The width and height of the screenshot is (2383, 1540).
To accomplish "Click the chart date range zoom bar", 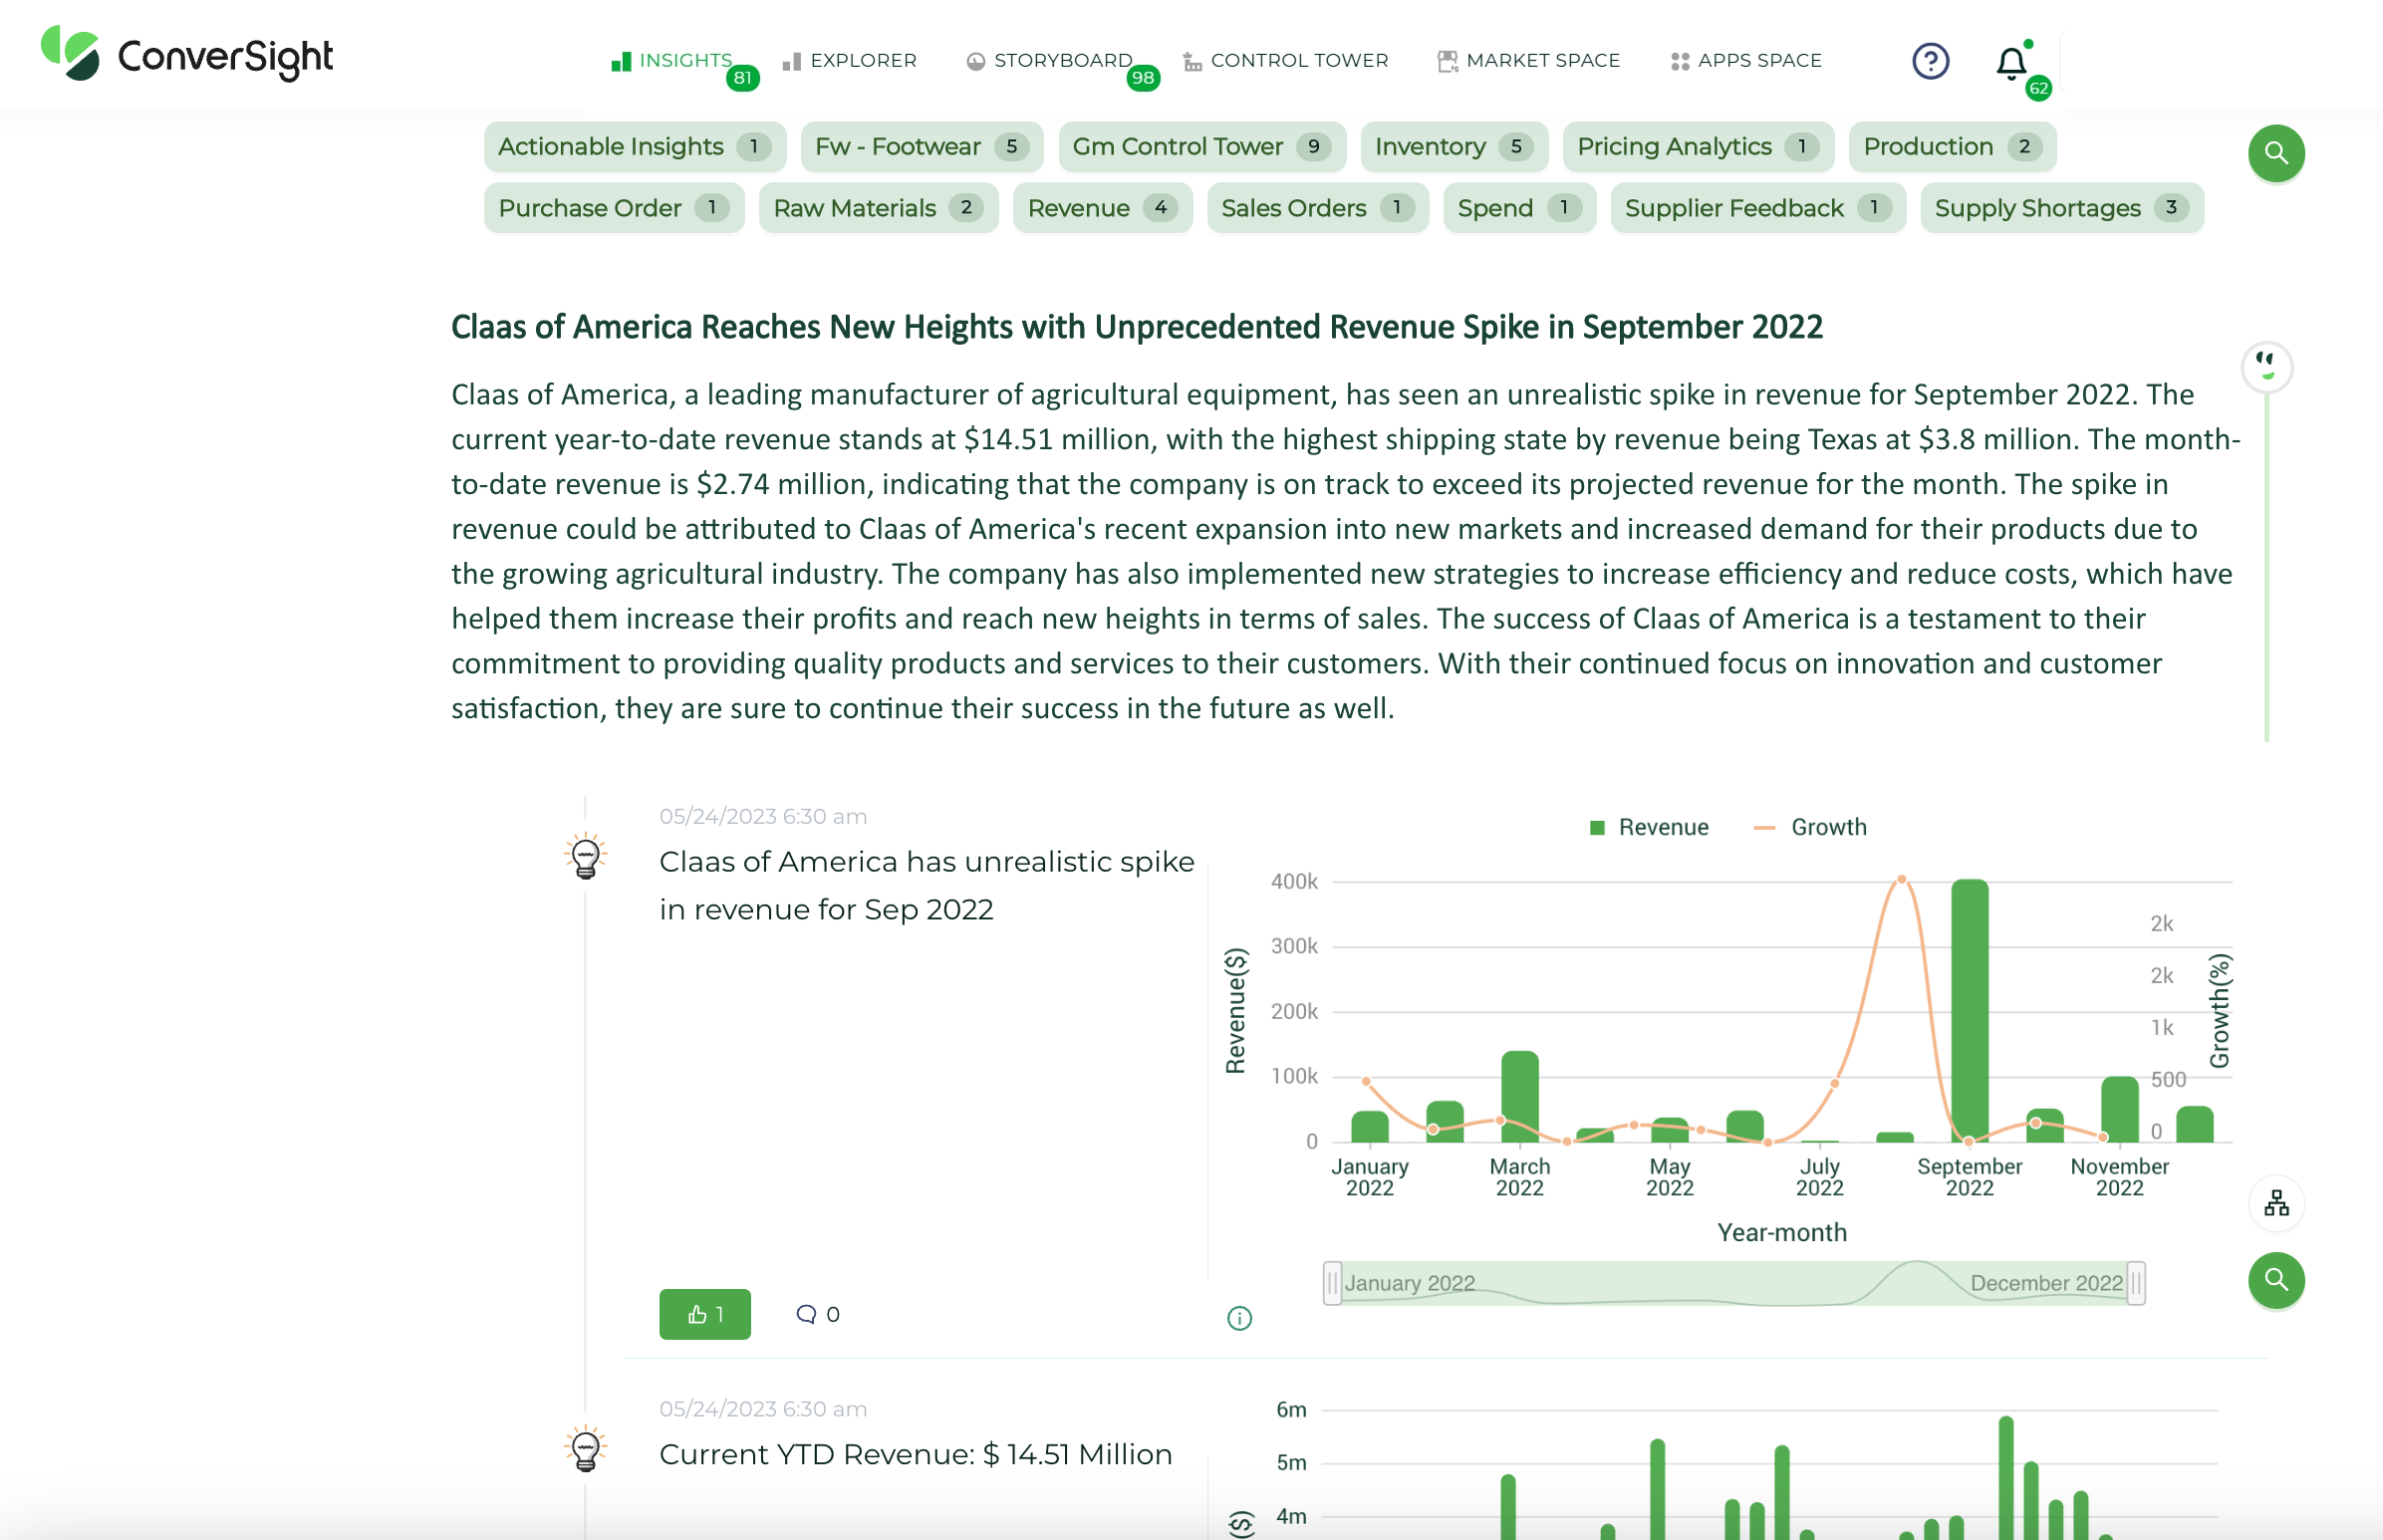I will pyautogui.click(x=1734, y=1283).
